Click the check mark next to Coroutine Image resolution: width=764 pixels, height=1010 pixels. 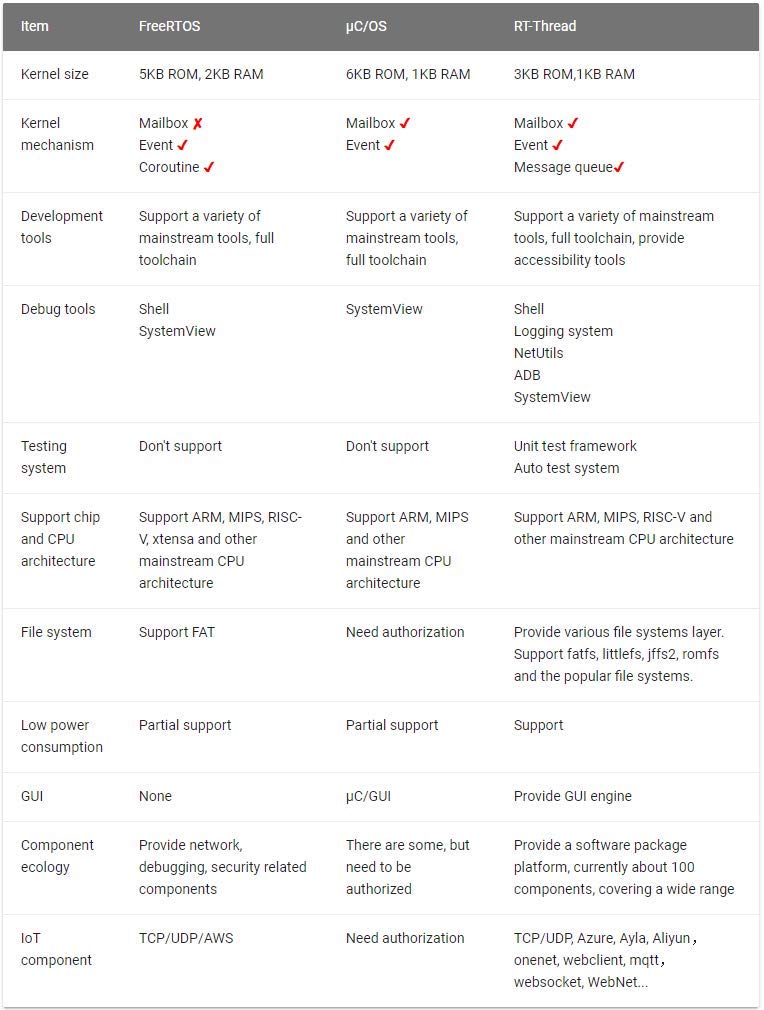209,167
